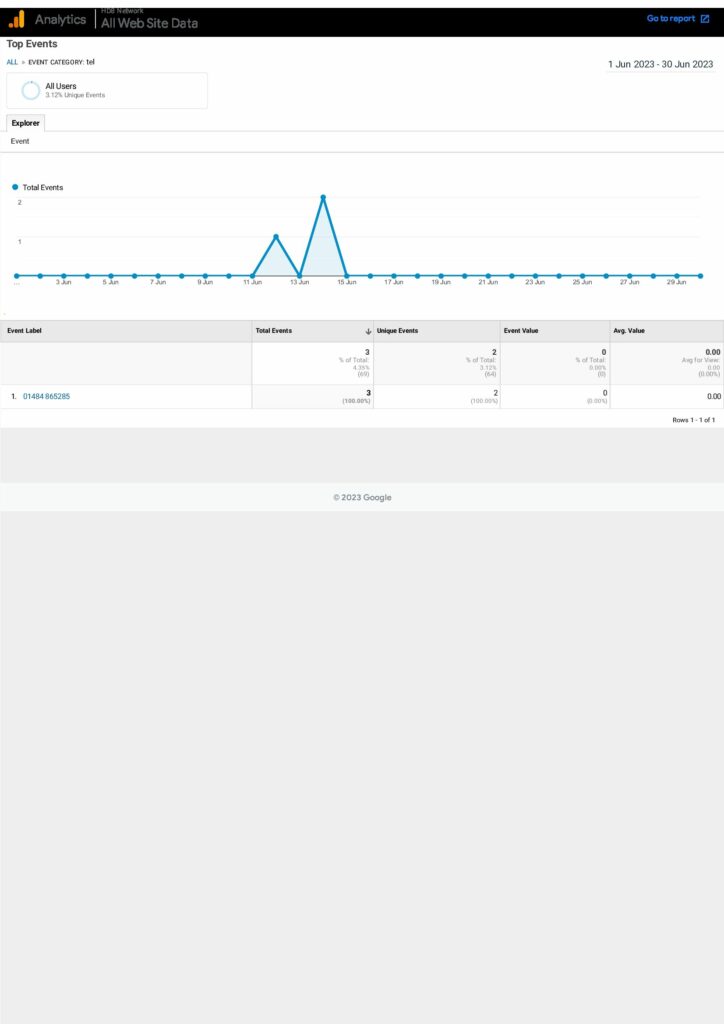Viewport: 724px width, 1024px height.
Task: Click the chart data point on 12 Jun
Action: (x=276, y=236)
